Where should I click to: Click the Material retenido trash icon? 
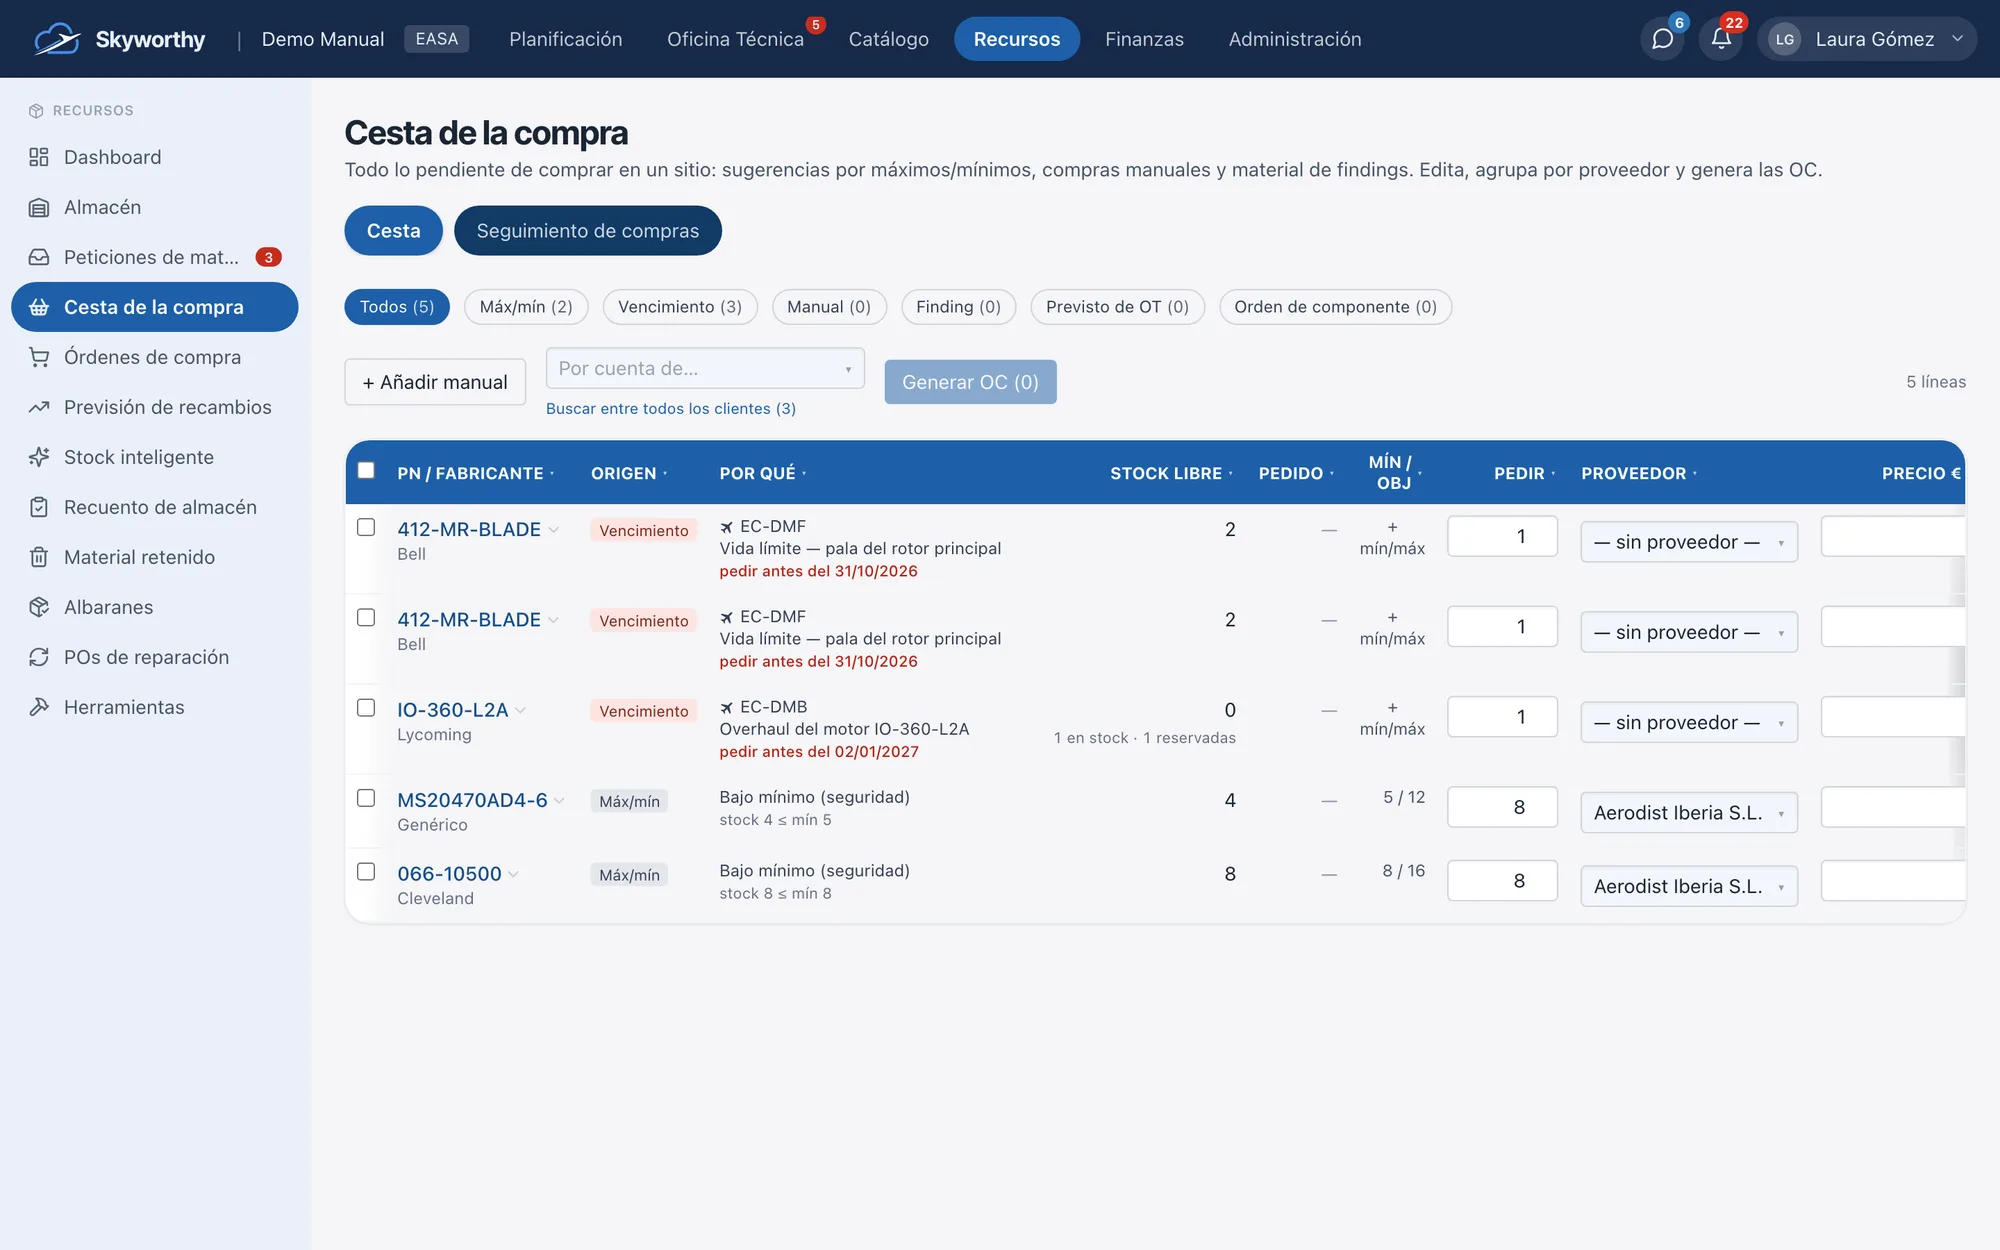39,557
